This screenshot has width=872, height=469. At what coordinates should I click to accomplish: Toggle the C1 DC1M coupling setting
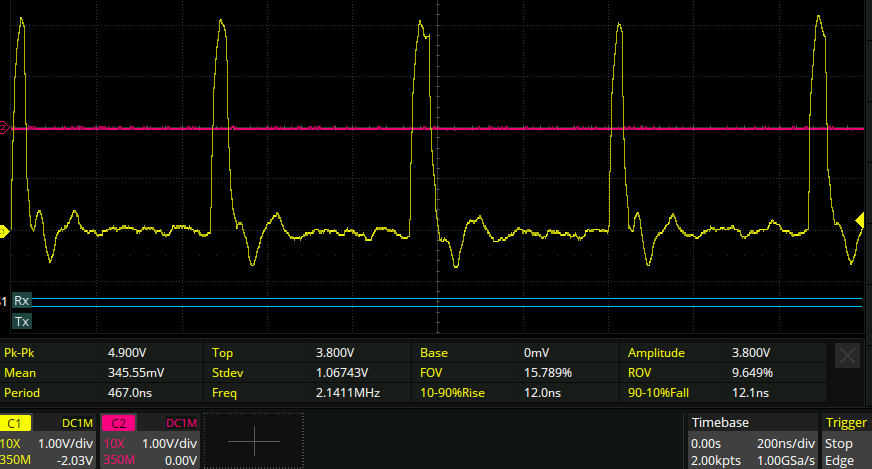coord(77,423)
